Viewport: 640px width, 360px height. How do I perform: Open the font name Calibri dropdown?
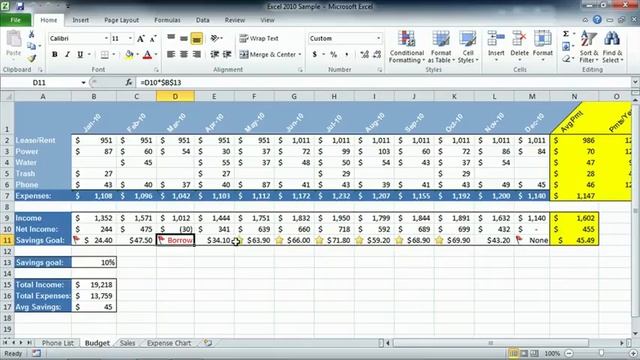106,38
